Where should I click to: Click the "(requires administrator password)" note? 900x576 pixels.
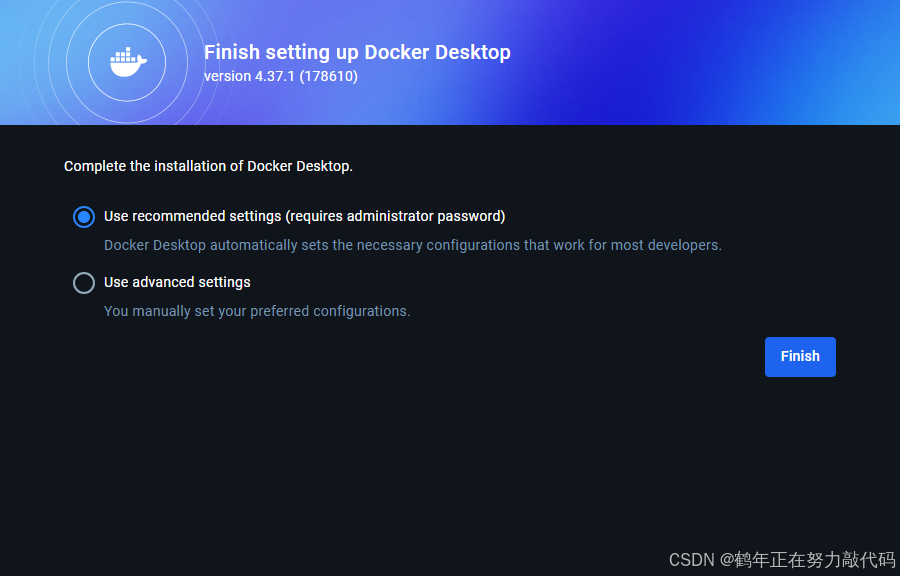coord(395,216)
